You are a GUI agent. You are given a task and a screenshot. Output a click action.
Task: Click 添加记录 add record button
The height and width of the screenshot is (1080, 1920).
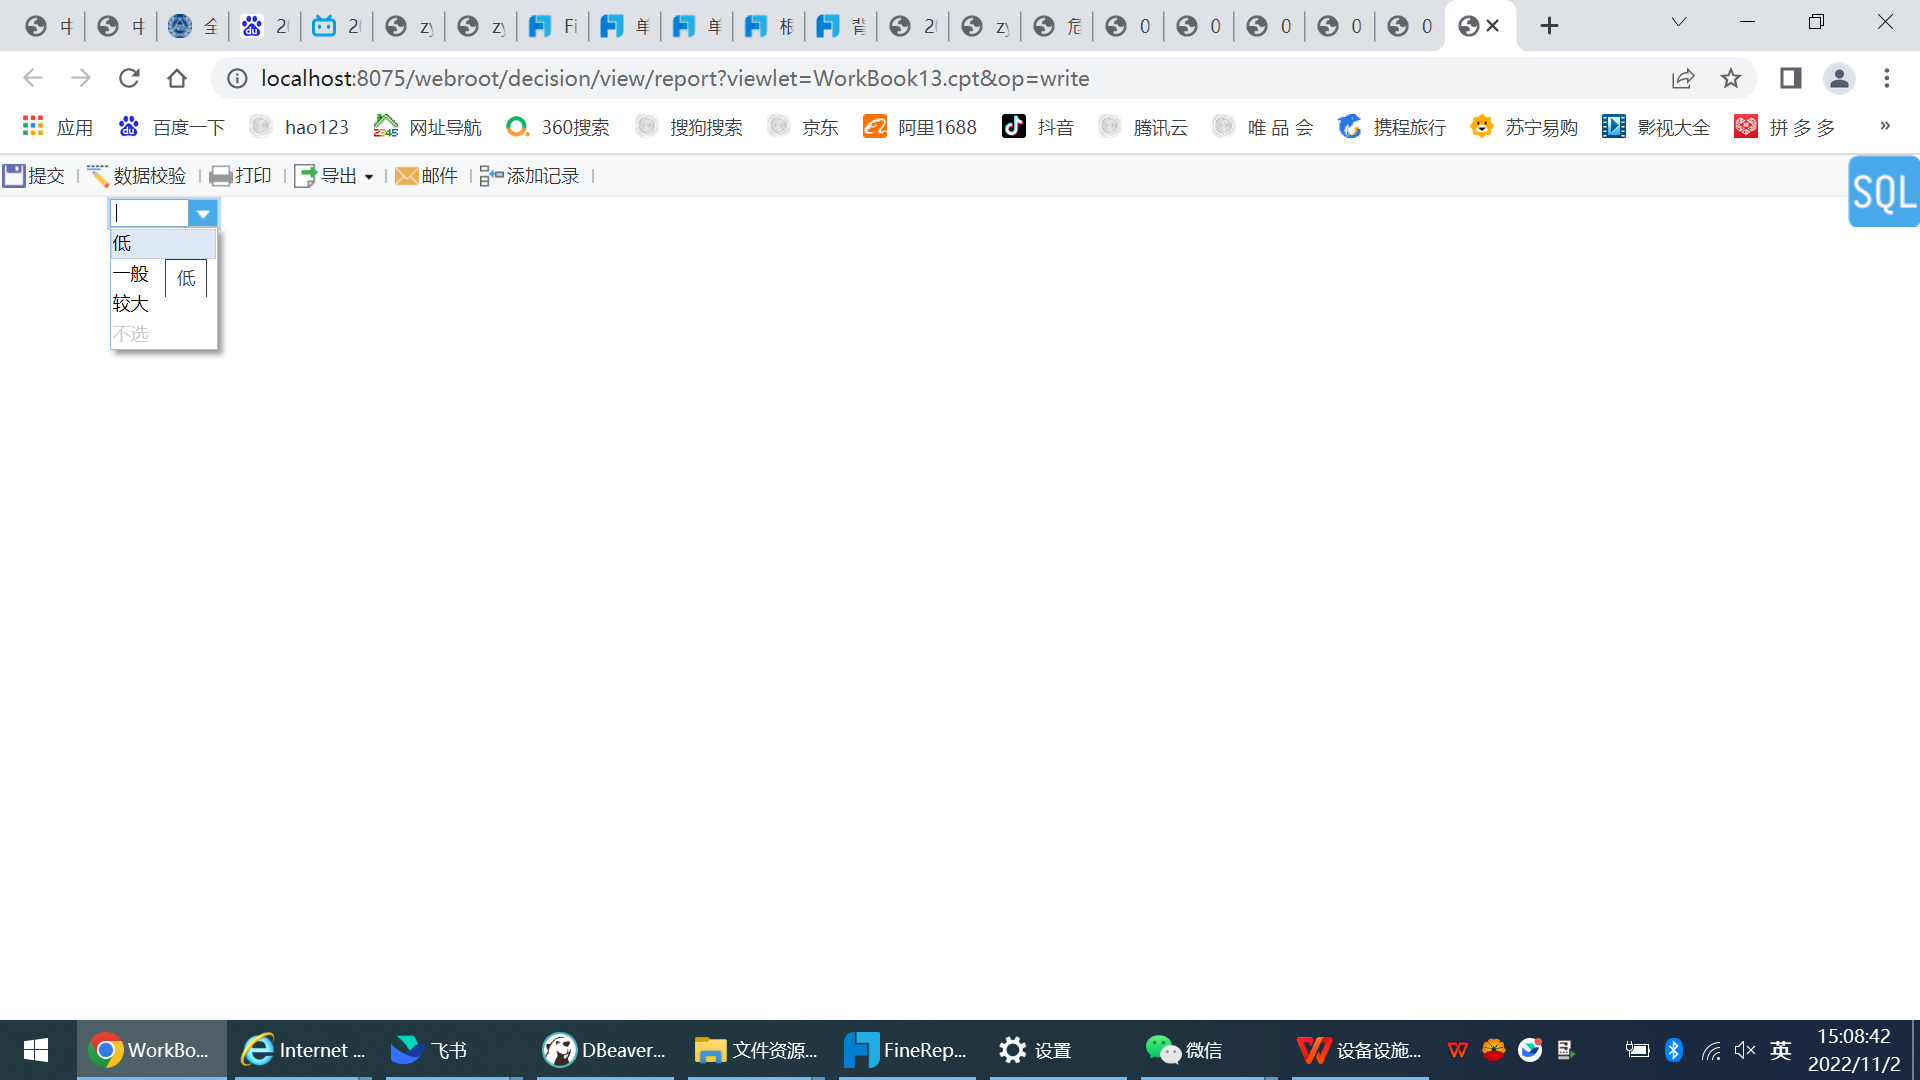coord(529,176)
